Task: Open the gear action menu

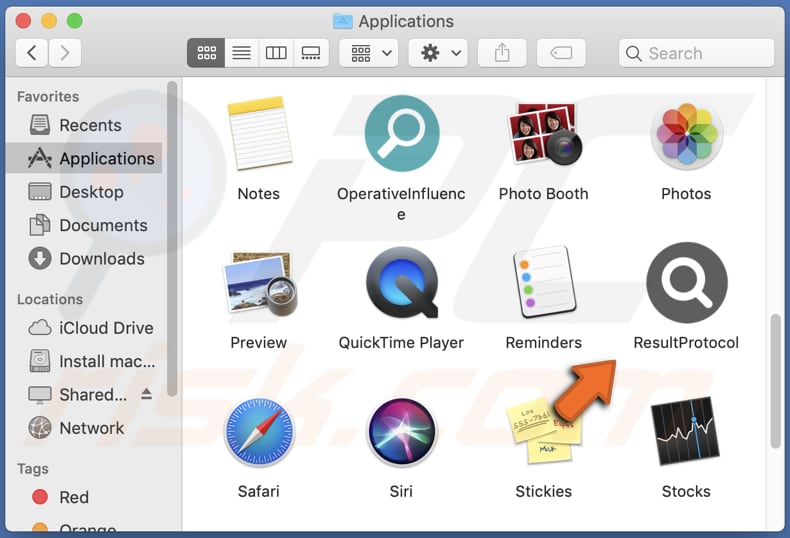Action: pyautogui.click(x=438, y=53)
